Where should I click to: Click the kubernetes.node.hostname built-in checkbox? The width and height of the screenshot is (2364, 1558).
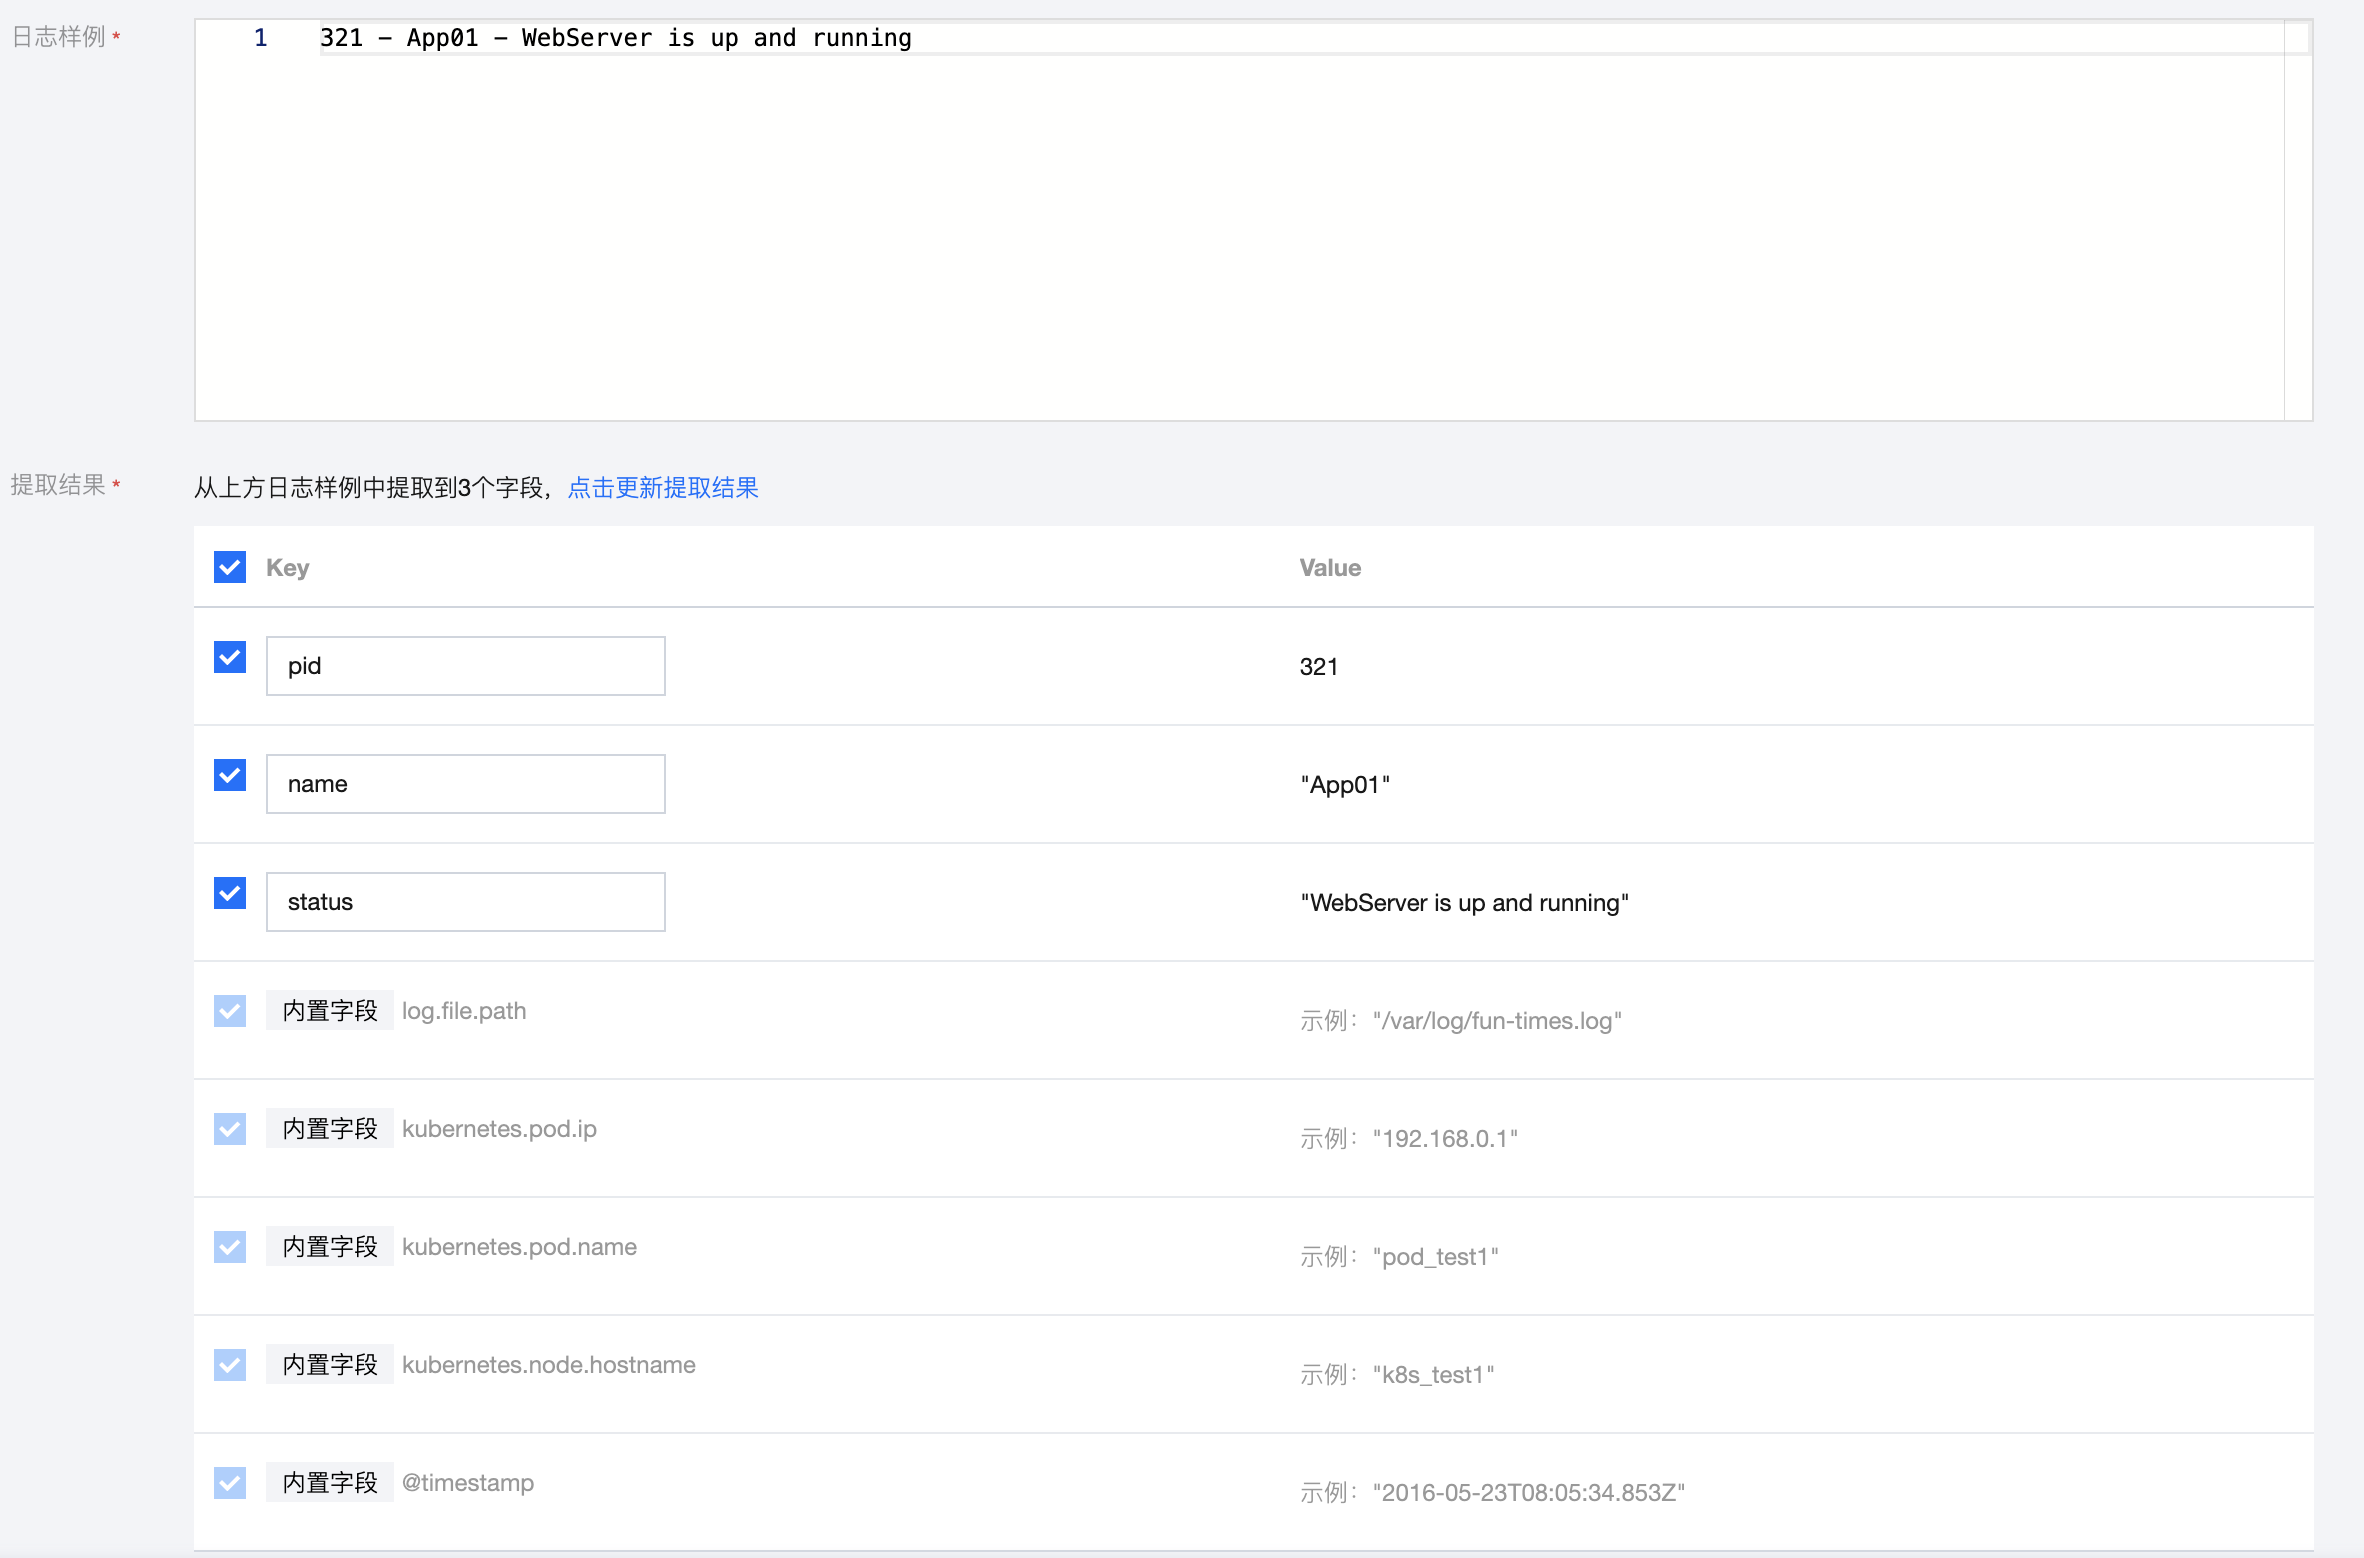(230, 1365)
